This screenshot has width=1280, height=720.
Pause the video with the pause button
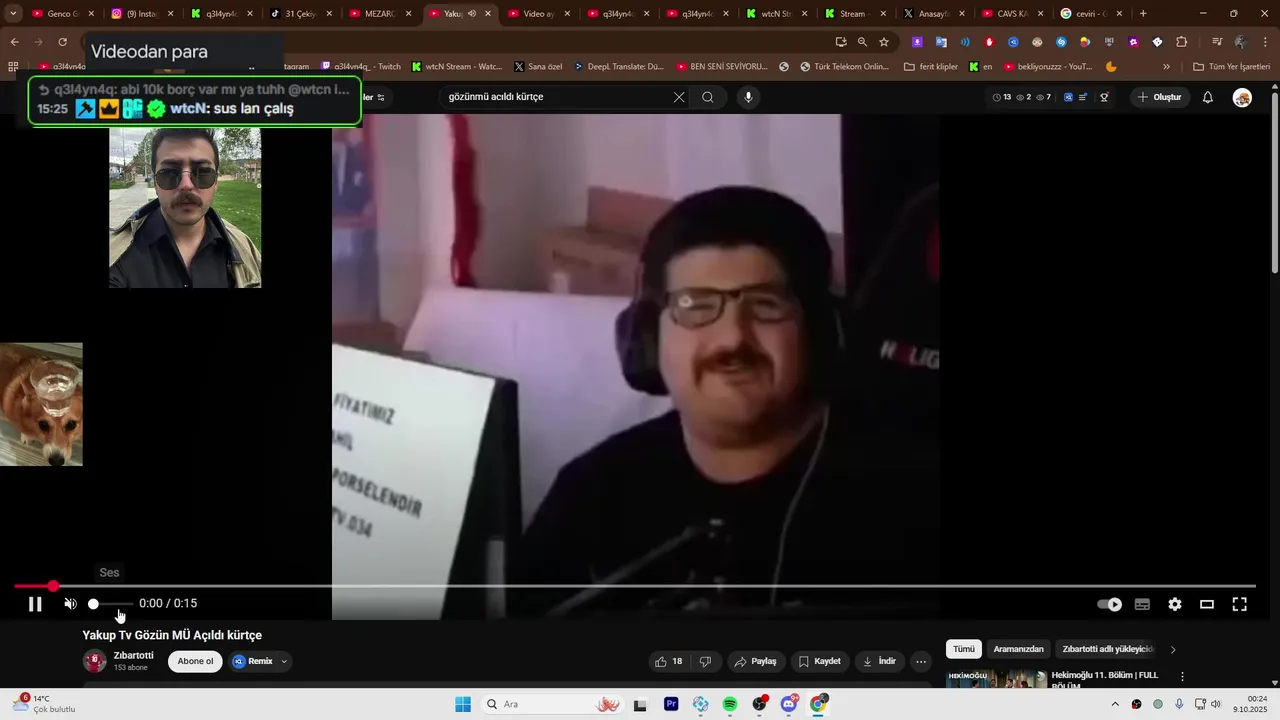pos(35,604)
